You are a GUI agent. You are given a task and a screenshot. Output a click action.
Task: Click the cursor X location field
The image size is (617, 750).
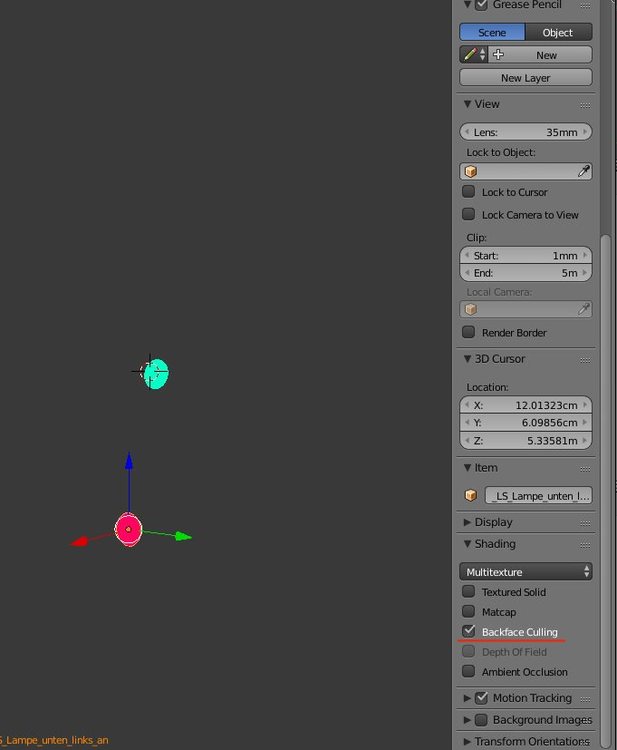[526, 405]
